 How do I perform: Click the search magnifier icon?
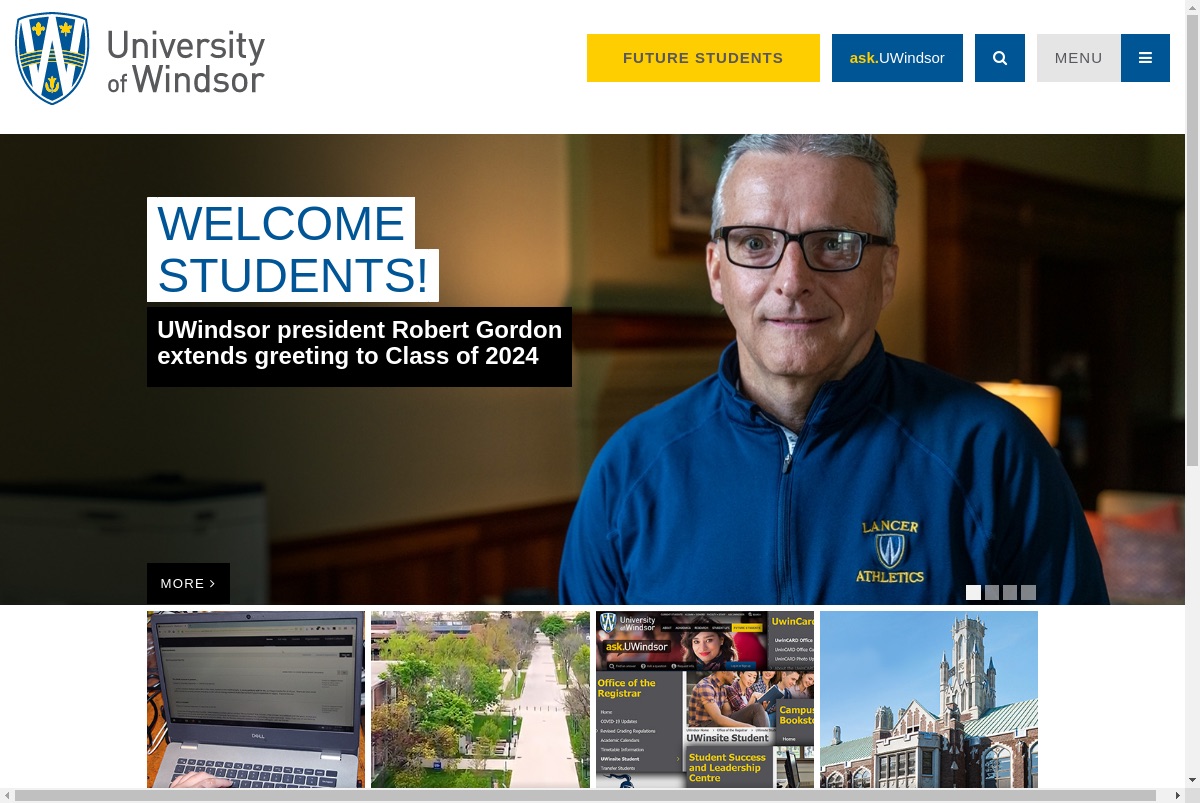[x=1000, y=58]
